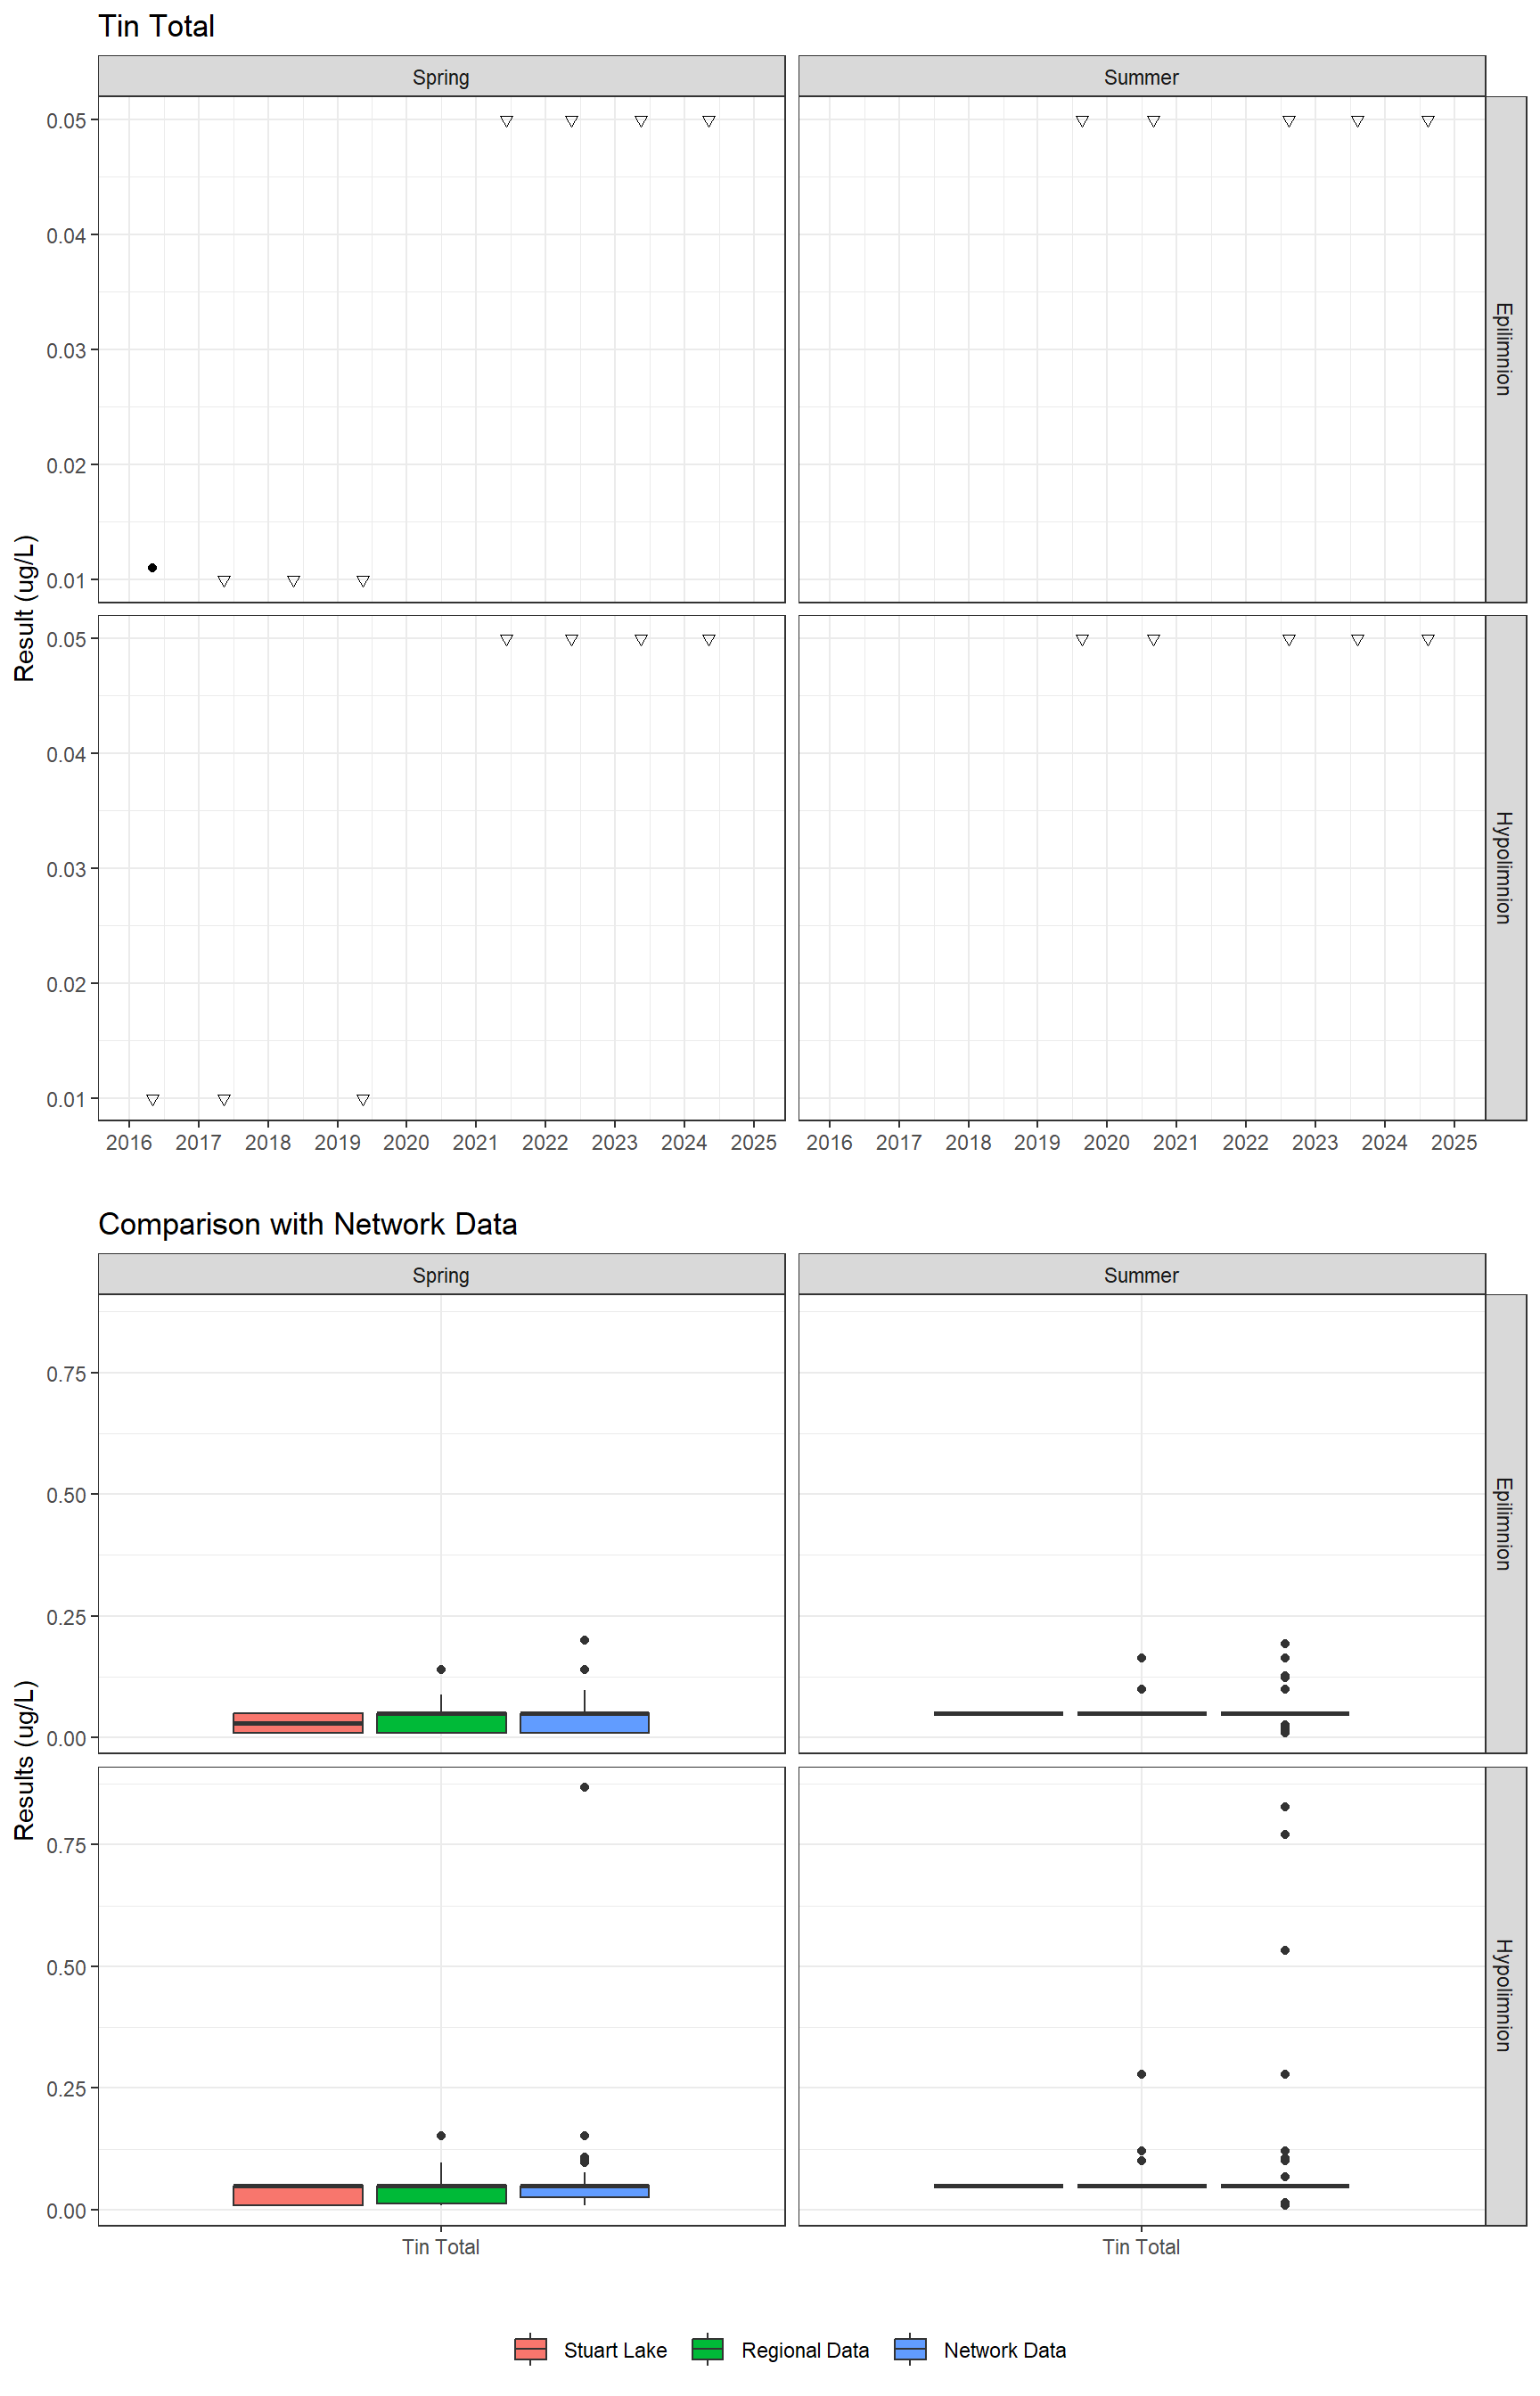Click the 2024 triangle marker in Summer Hypolimnion panel
This screenshot has width=1540, height=2396.
click(x=1428, y=640)
